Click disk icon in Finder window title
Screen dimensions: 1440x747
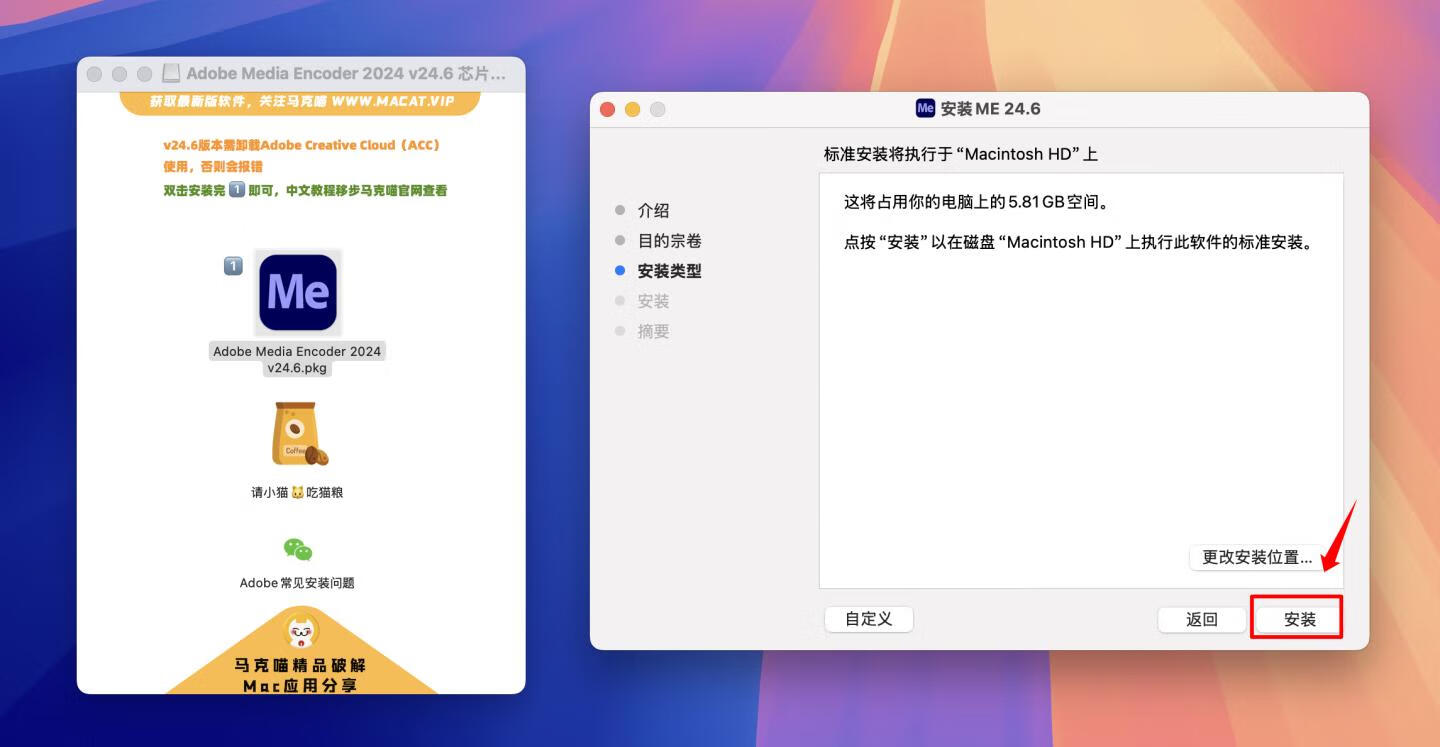[172, 73]
